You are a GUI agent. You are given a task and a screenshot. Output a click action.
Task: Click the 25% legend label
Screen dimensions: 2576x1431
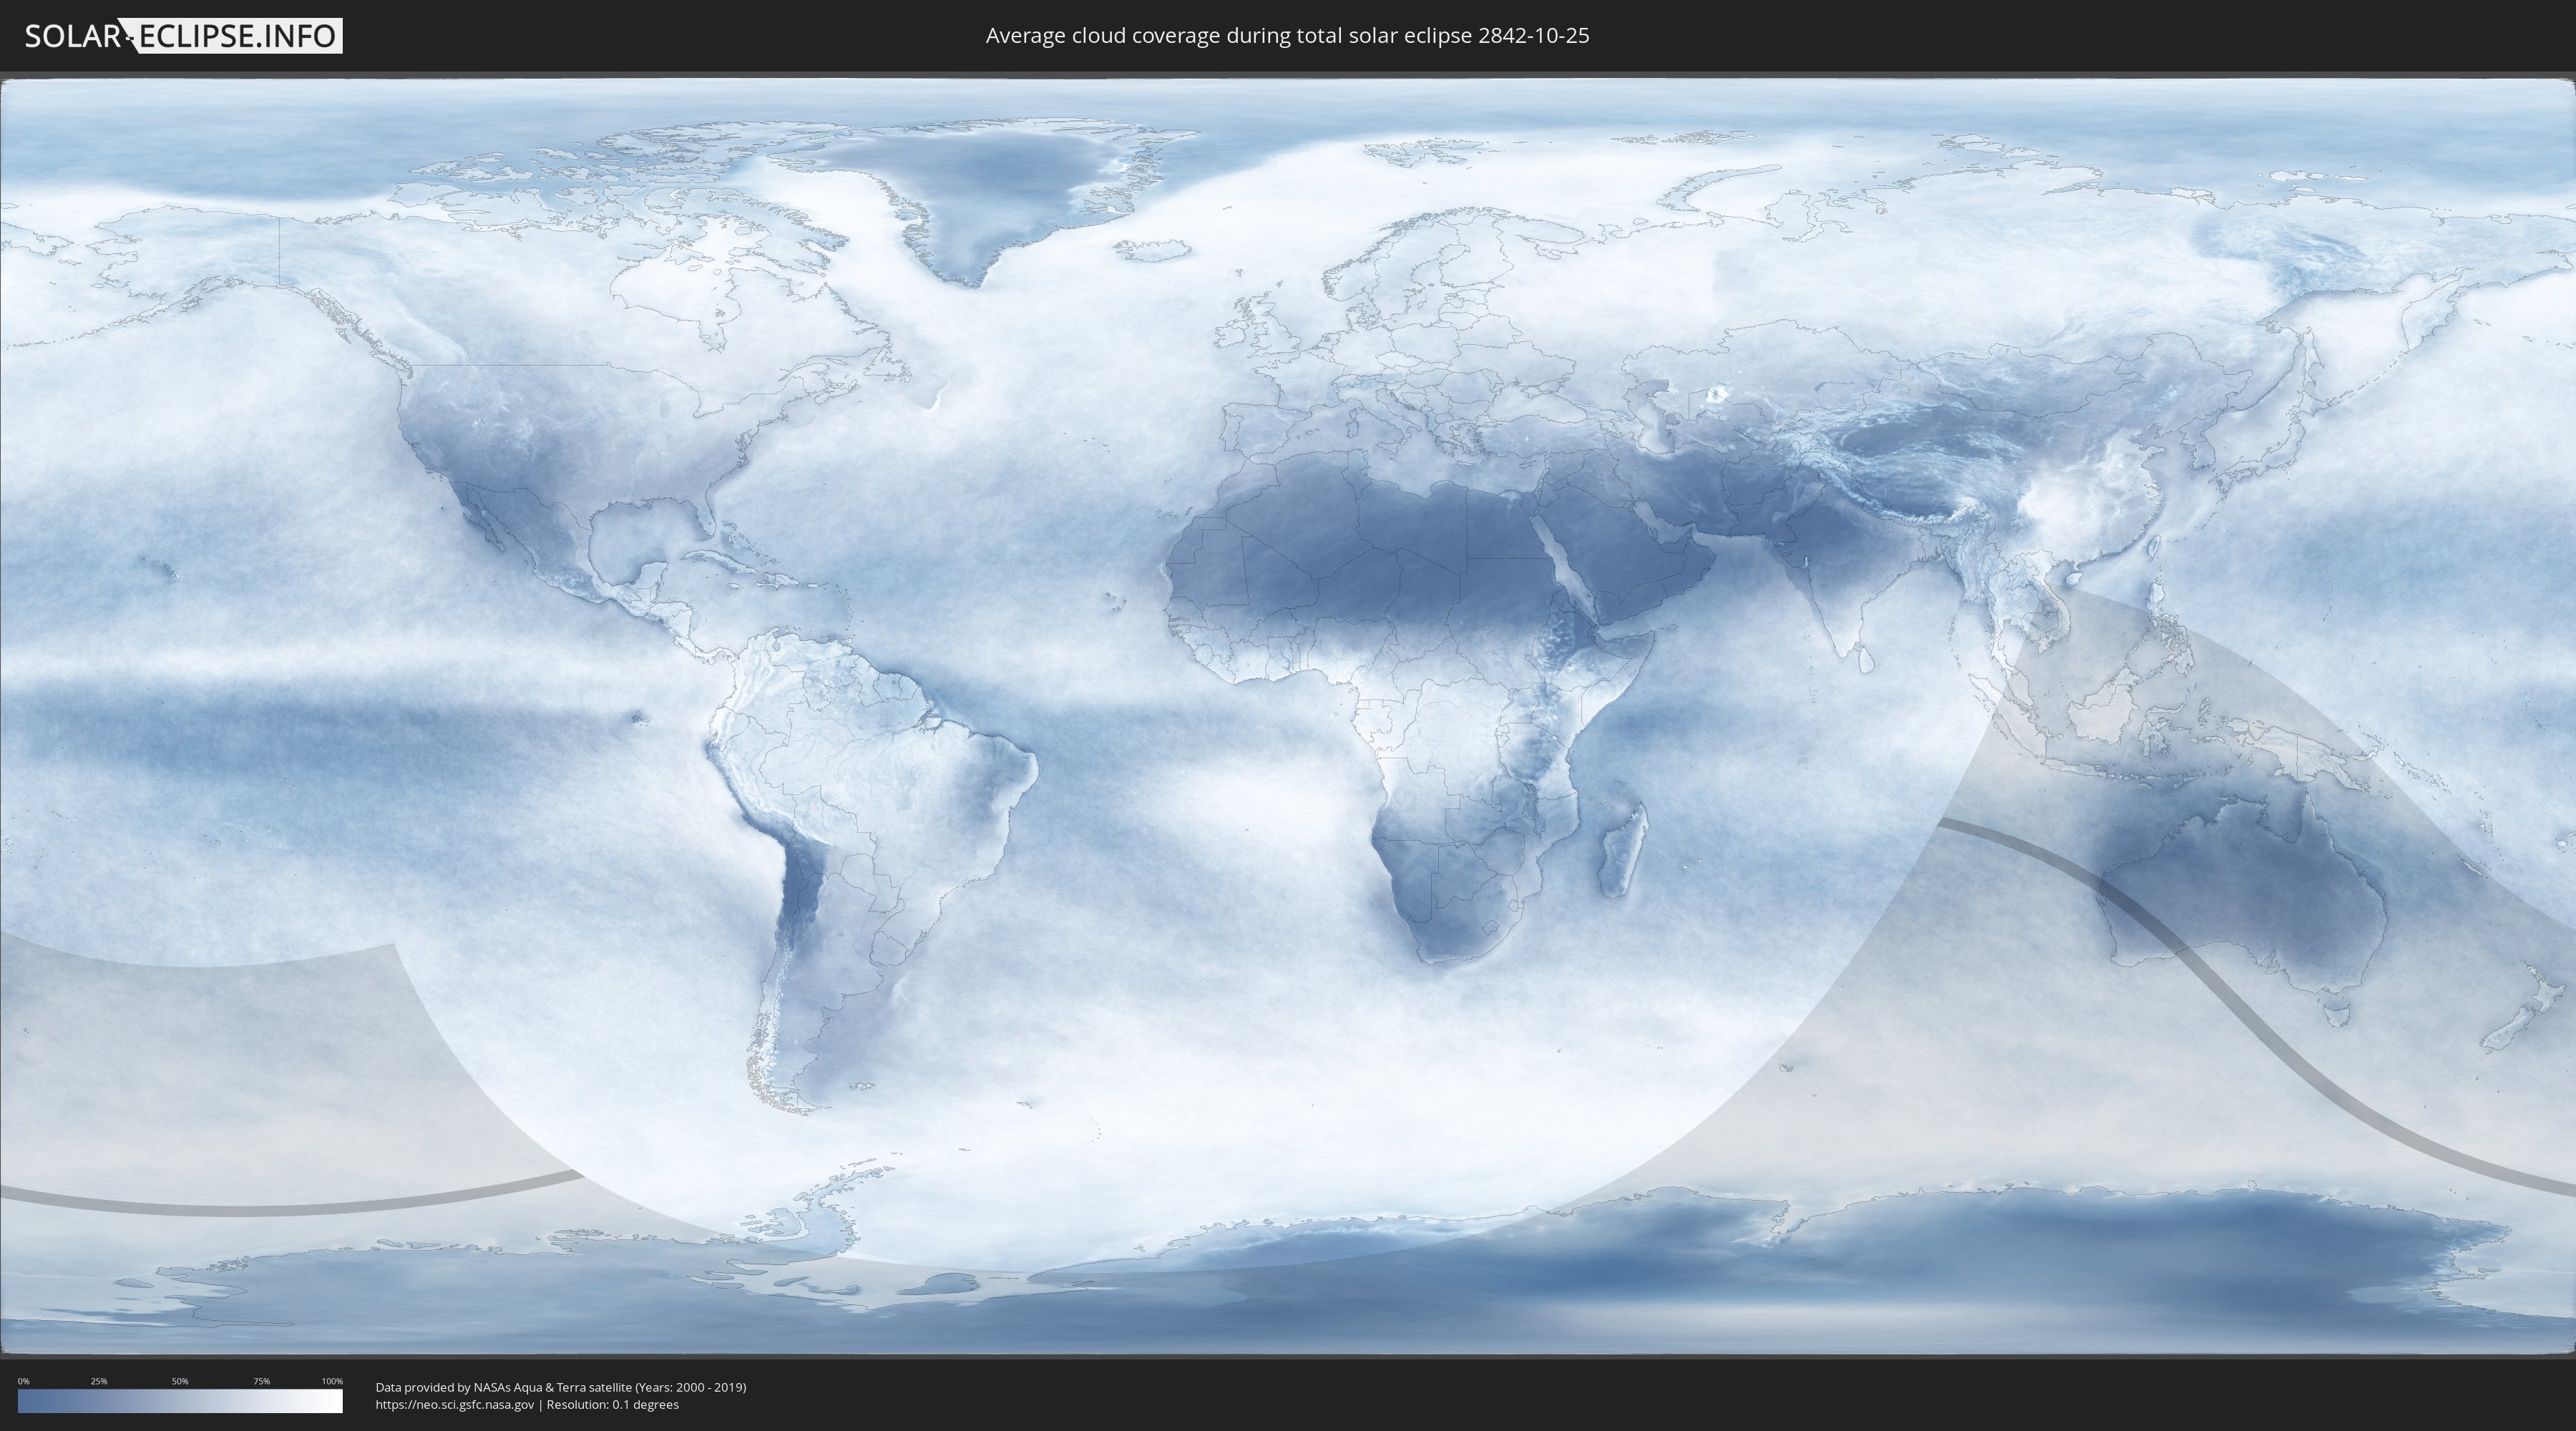pos(99,1381)
